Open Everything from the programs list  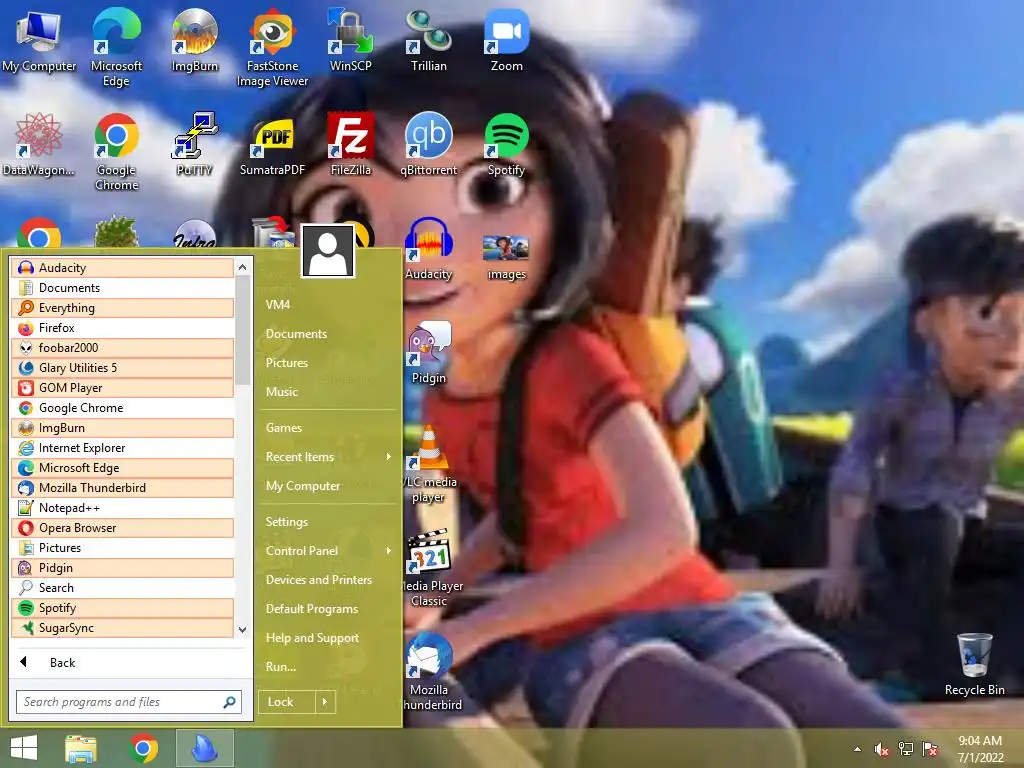pyautogui.click(x=122, y=308)
